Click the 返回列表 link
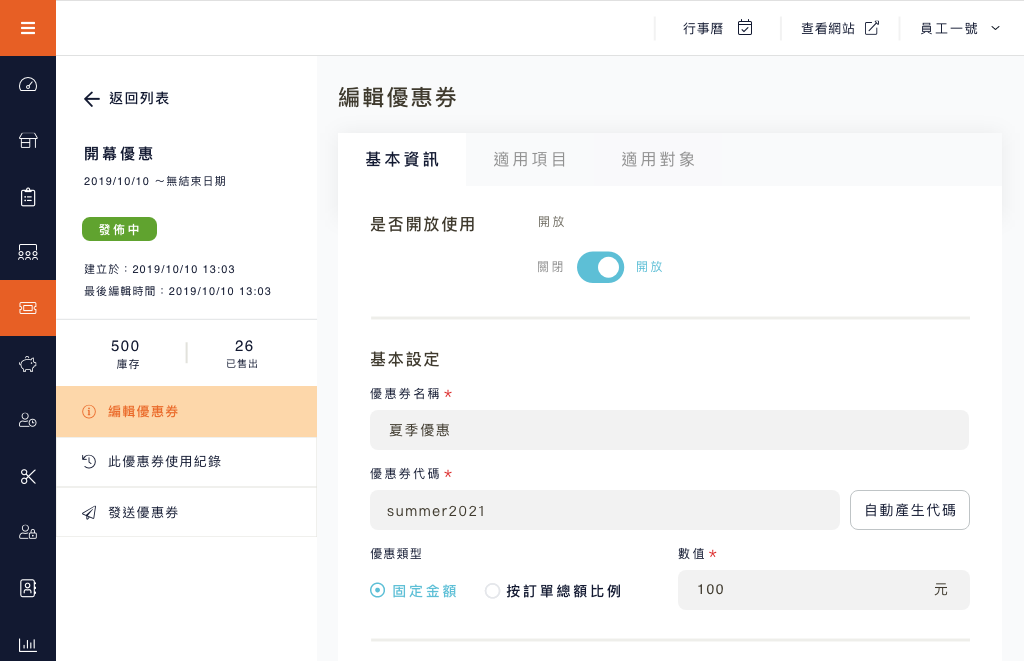 tap(139, 99)
